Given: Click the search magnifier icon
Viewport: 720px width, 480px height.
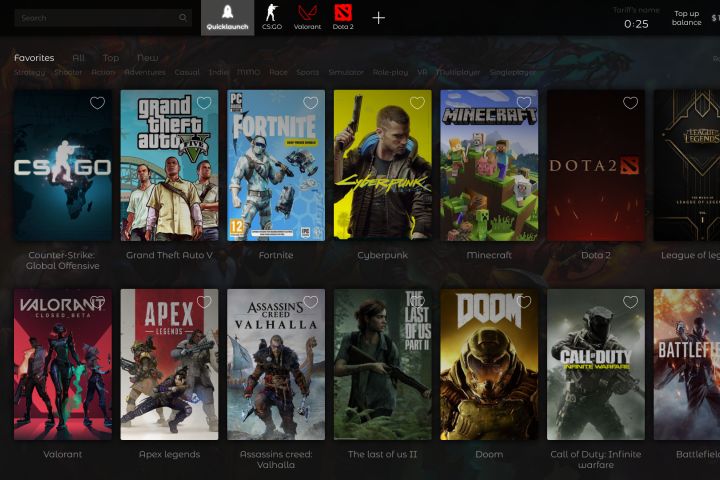Looking at the screenshot, I should 183,18.
